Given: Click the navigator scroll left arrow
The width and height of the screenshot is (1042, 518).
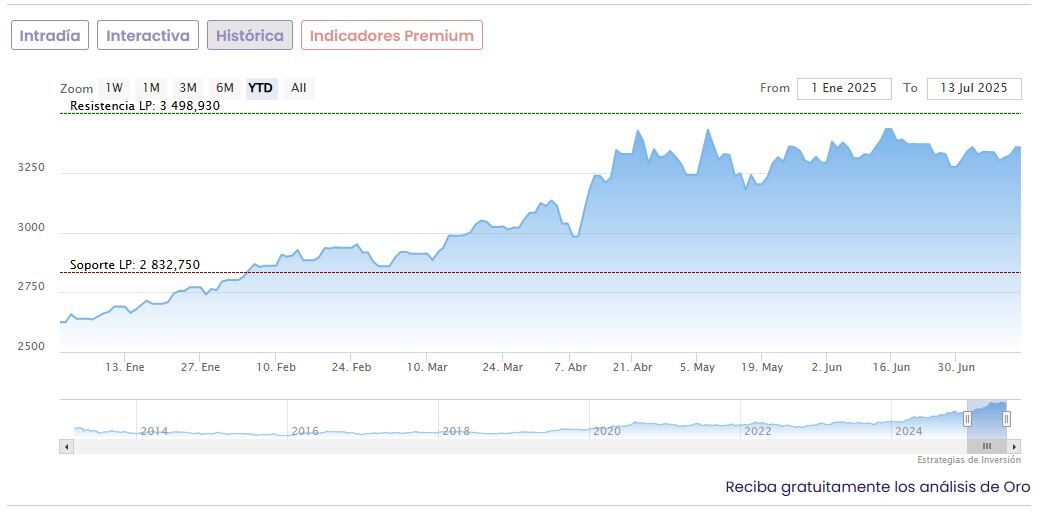Looking at the screenshot, I should pyautogui.click(x=67, y=446).
